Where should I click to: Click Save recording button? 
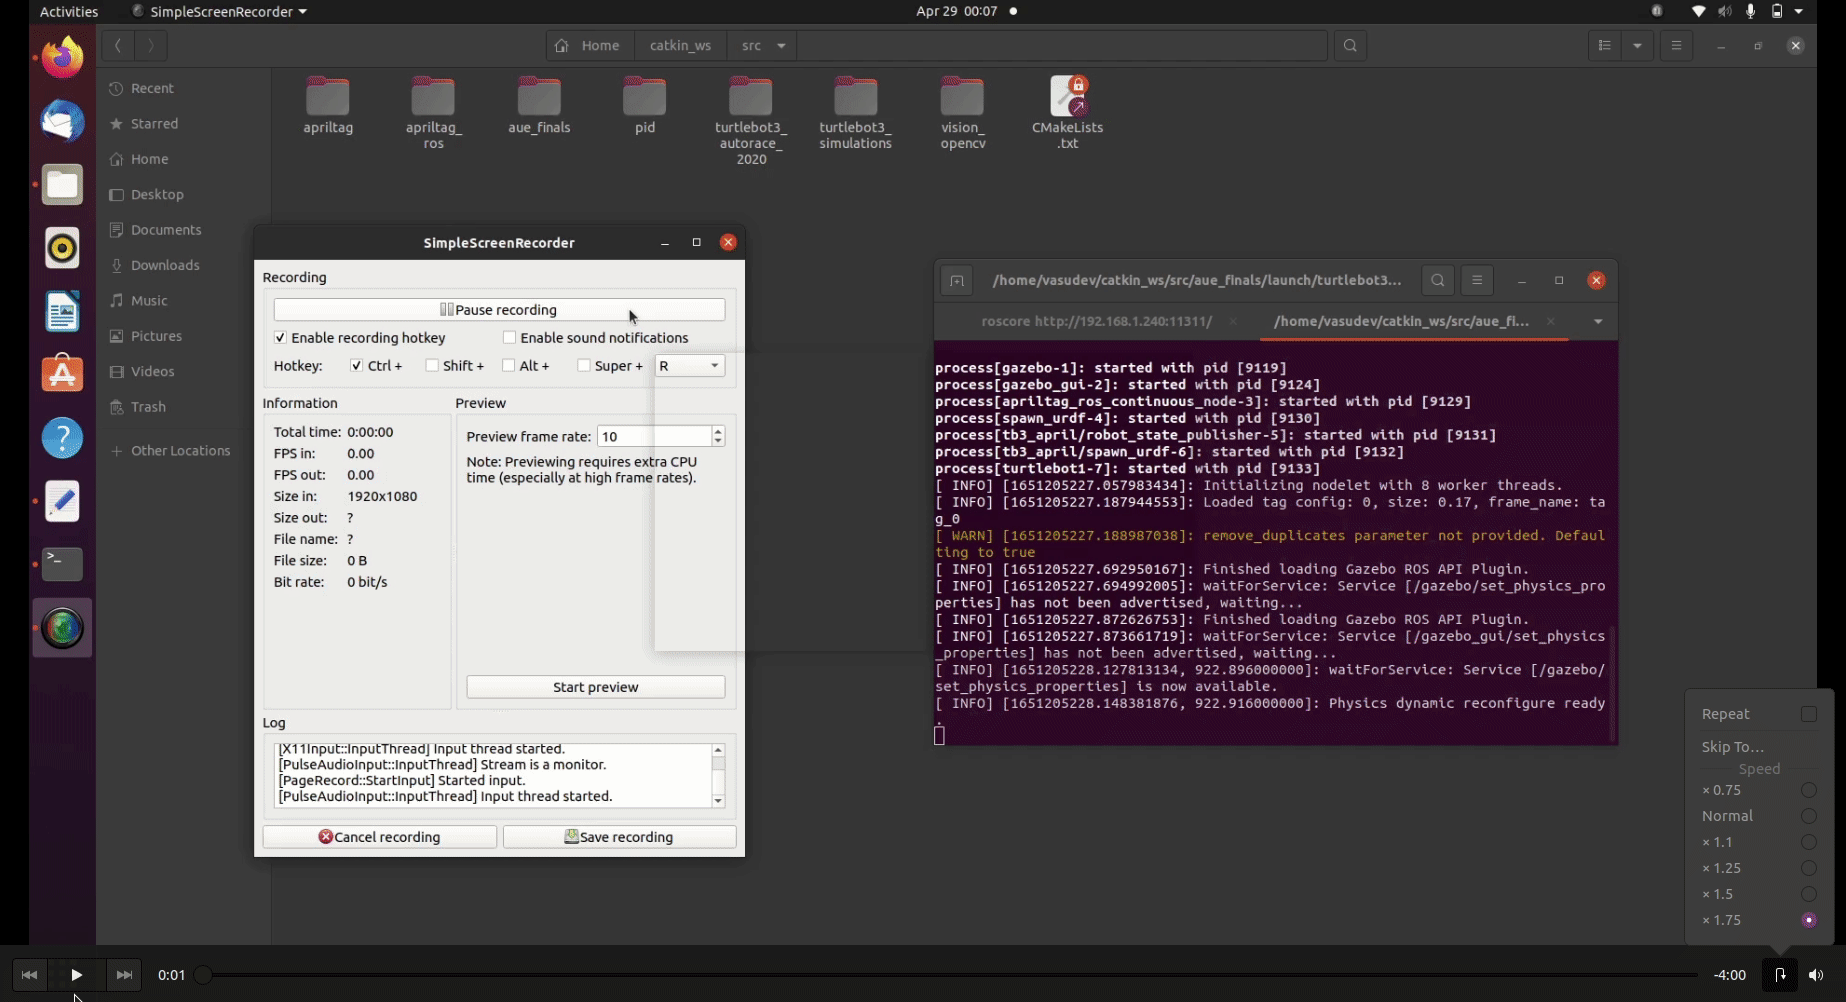click(x=619, y=837)
